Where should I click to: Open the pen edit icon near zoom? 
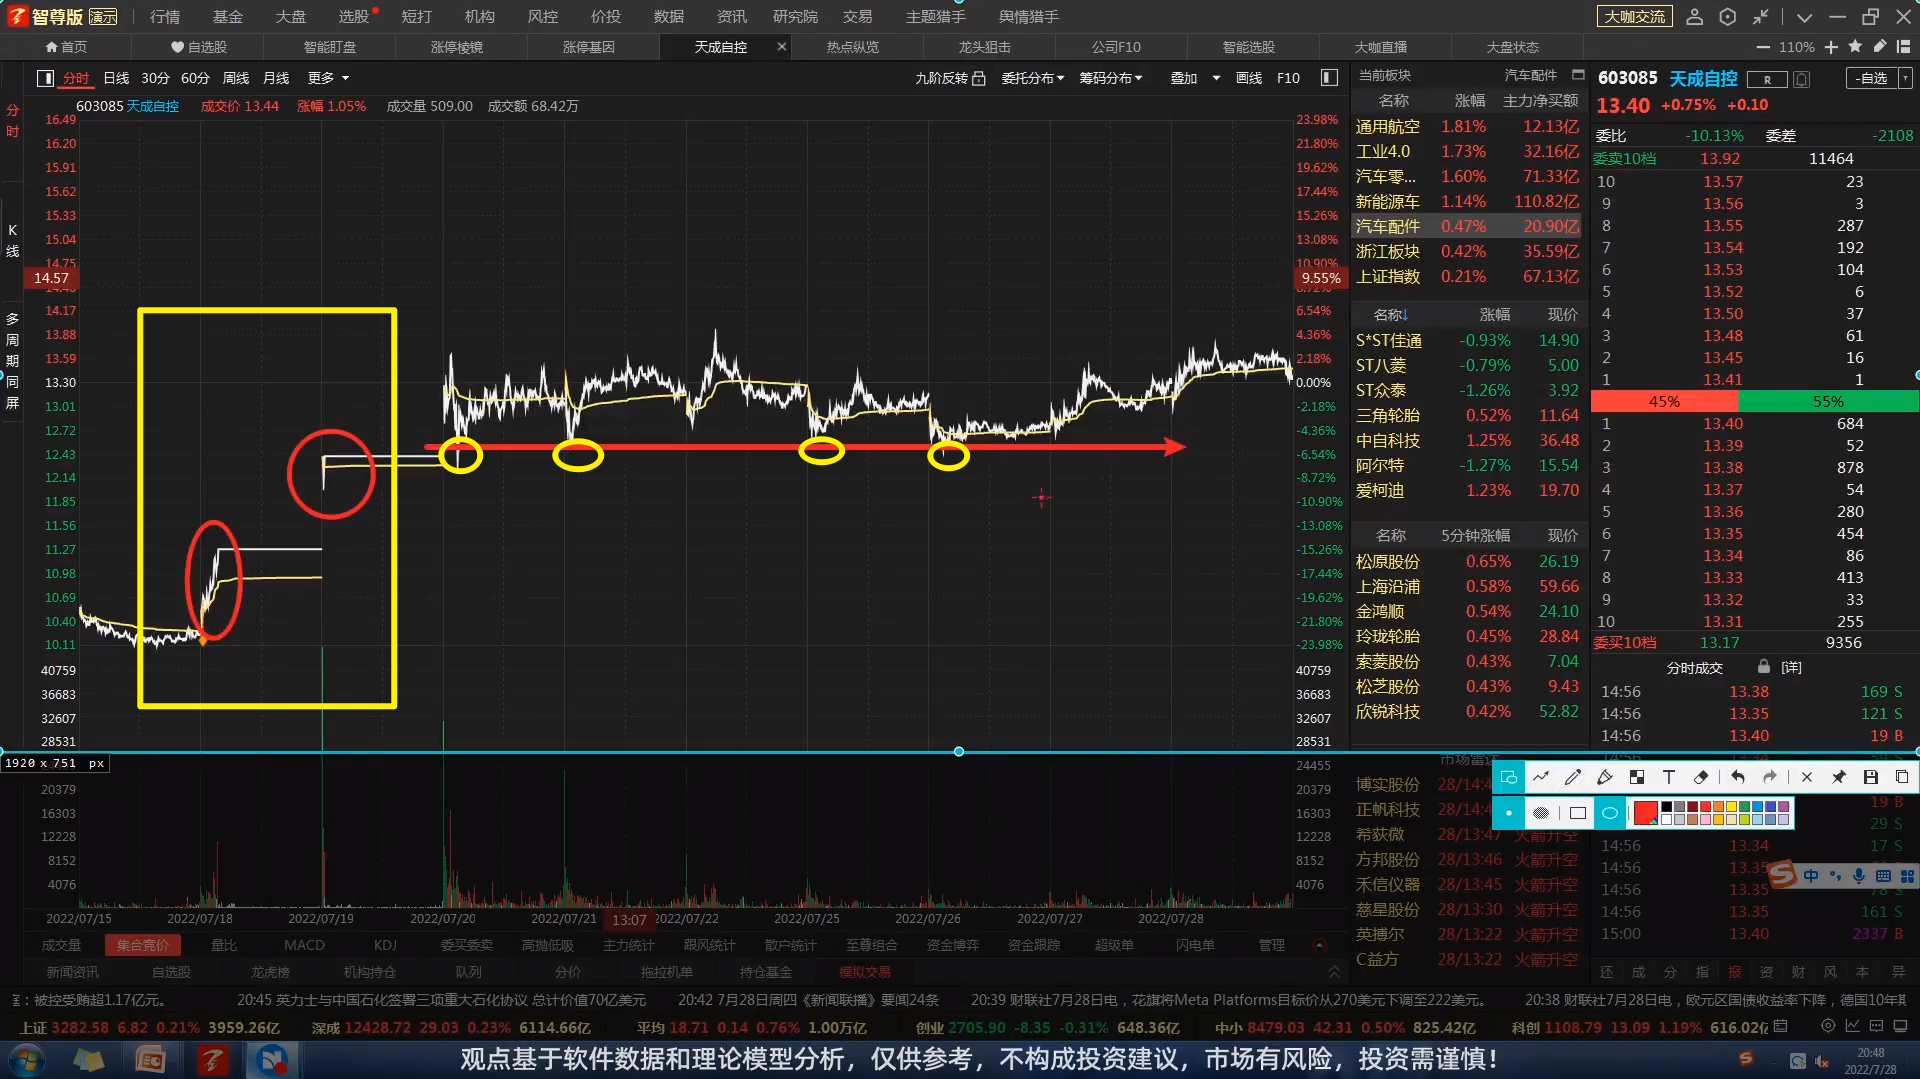1880,47
